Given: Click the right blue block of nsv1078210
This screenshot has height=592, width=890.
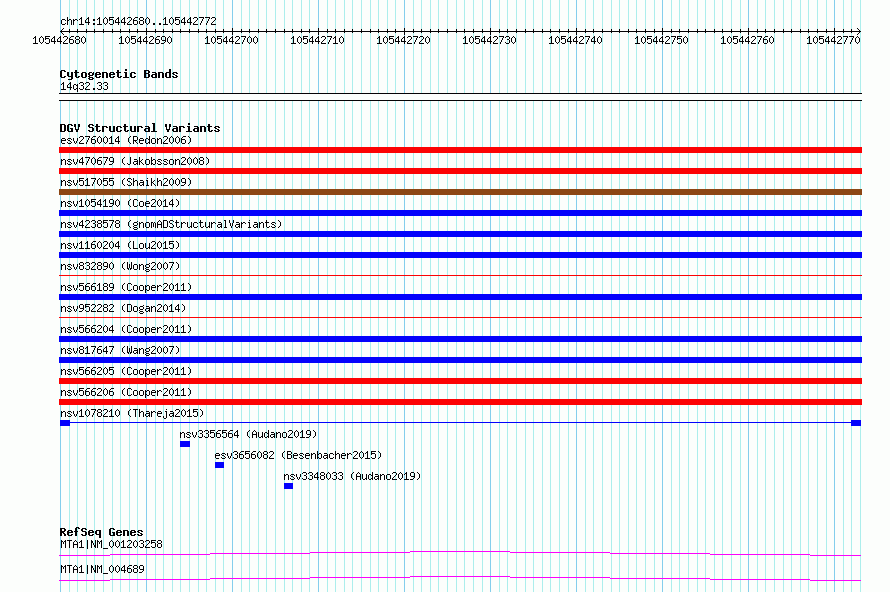Looking at the screenshot, I should coord(856,423).
